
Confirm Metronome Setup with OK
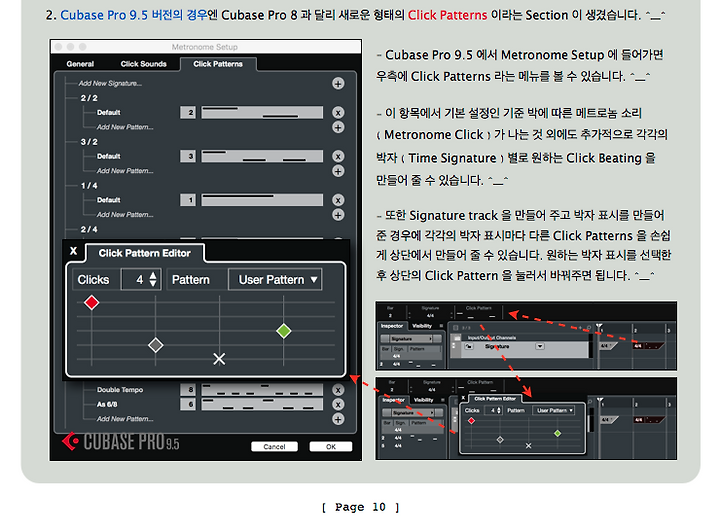tap(331, 446)
